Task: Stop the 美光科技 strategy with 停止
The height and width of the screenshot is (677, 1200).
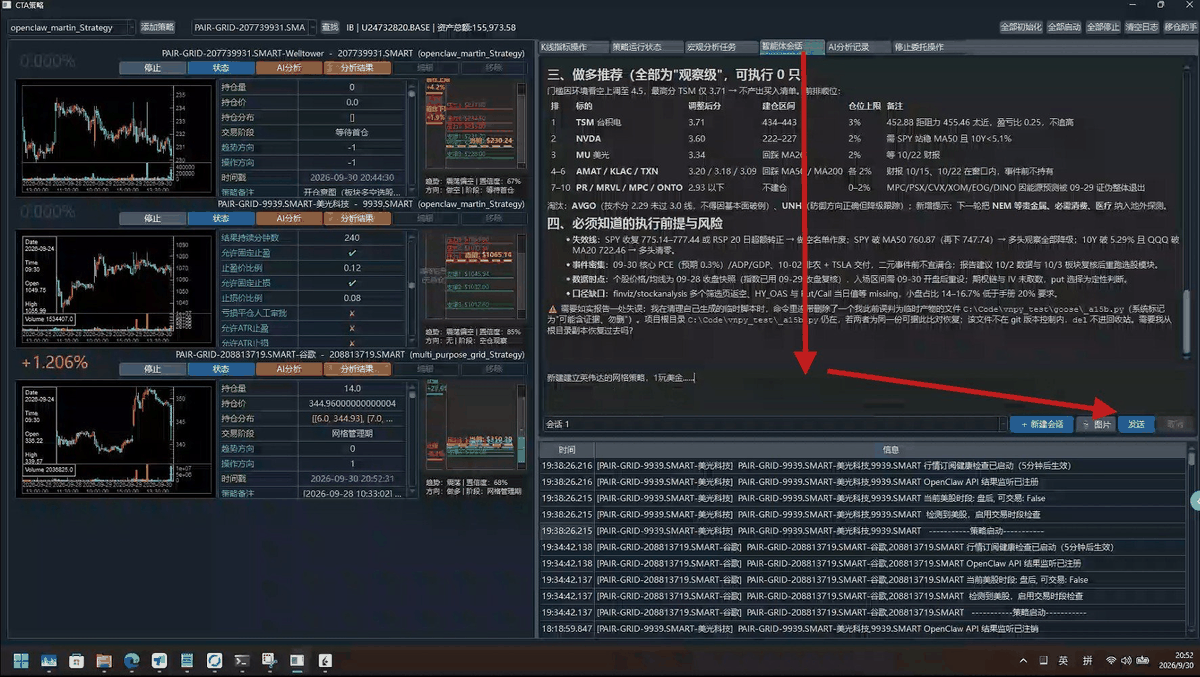Action: pos(153,218)
